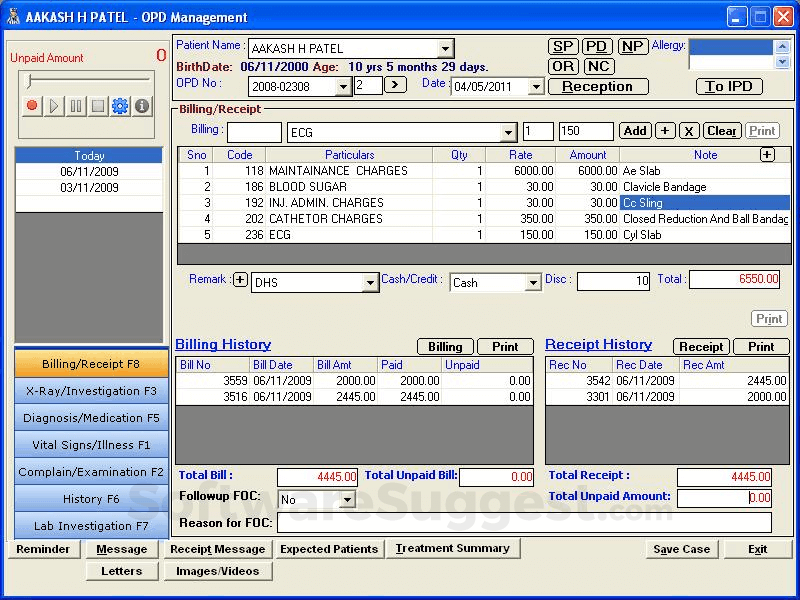Switch to X-Ray/Investigation F3 tab
800x600 pixels.
pyautogui.click(x=91, y=391)
